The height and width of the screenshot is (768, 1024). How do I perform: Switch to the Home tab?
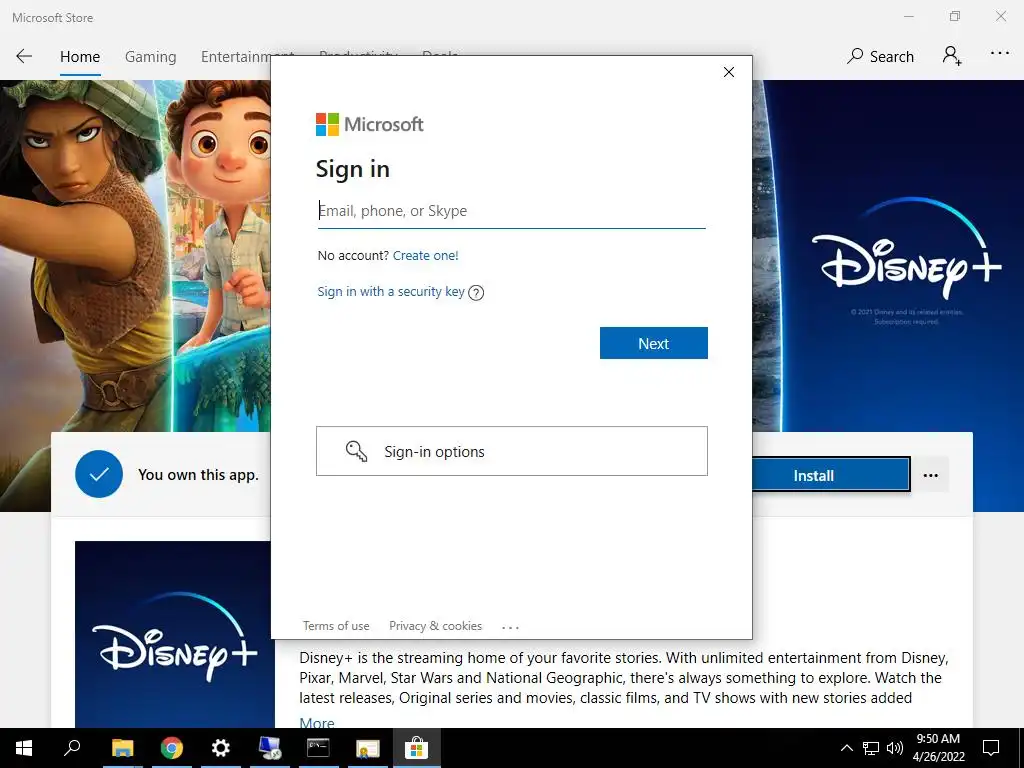pos(80,57)
